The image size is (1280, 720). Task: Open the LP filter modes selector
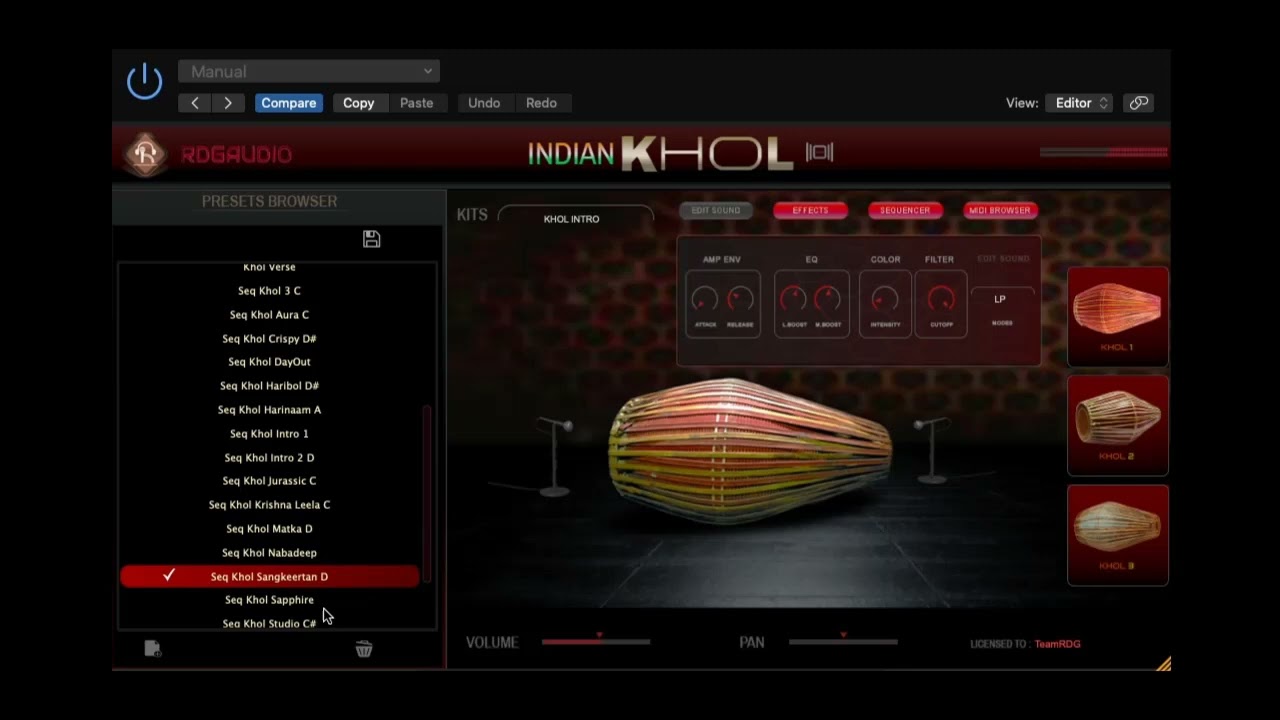(x=1000, y=299)
